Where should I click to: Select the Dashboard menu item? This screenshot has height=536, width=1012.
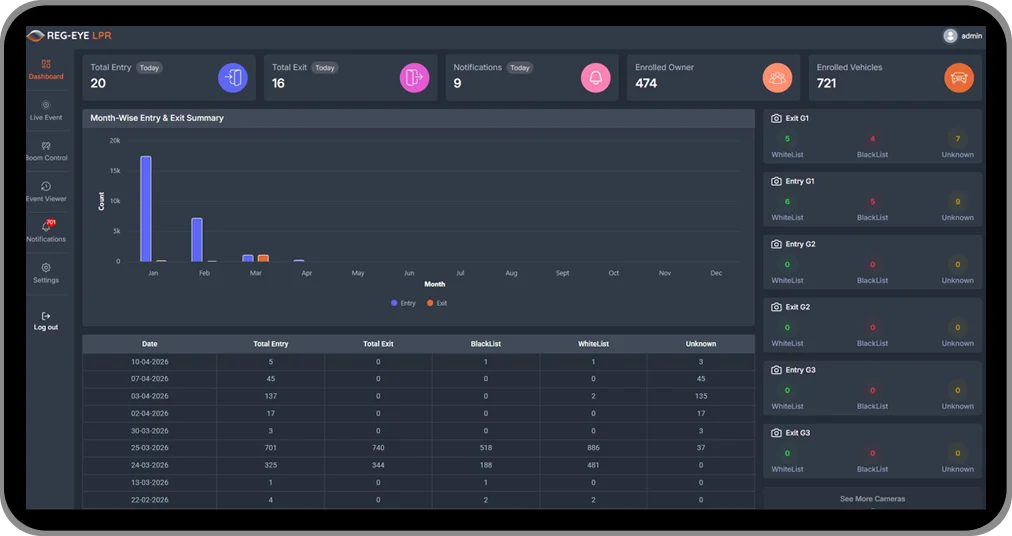[46, 69]
